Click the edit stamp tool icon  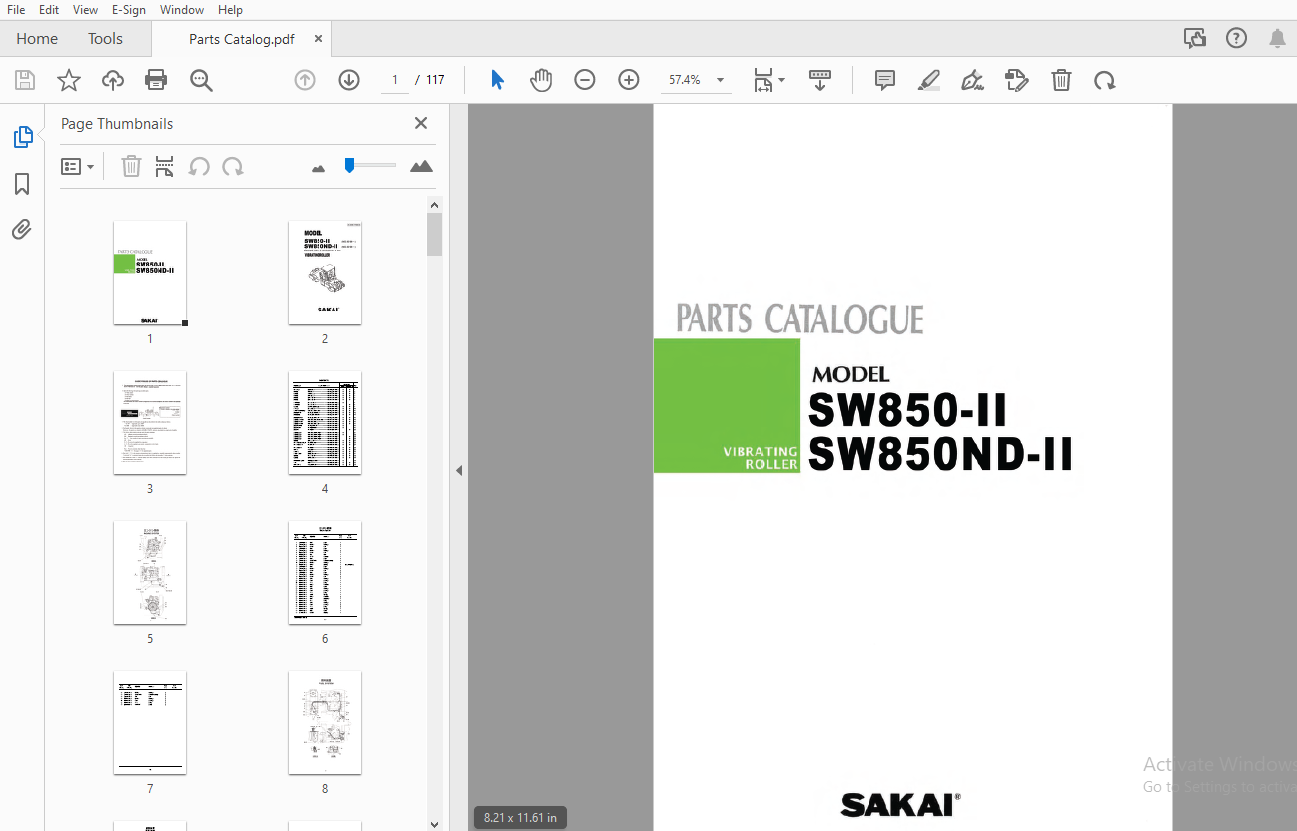(x=1017, y=80)
